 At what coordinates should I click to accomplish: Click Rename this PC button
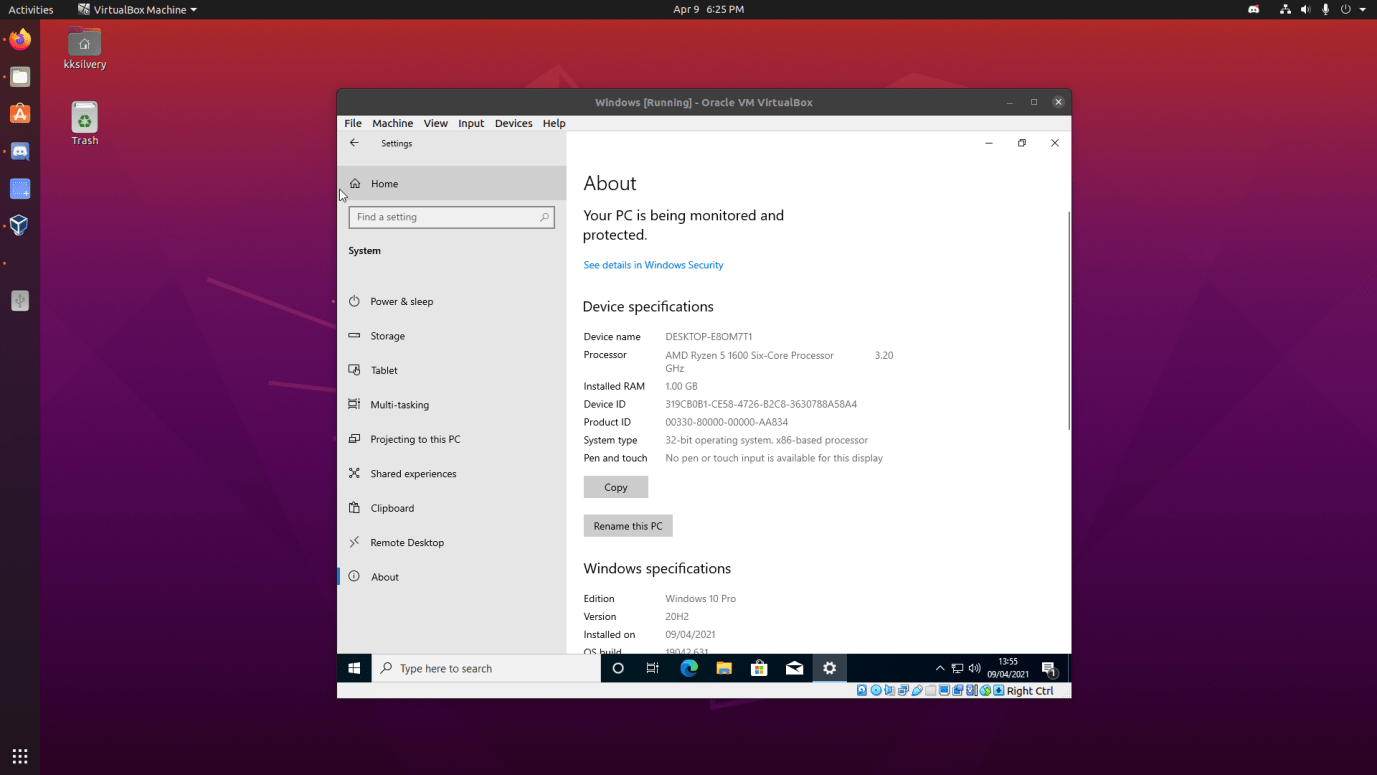pyautogui.click(x=628, y=526)
